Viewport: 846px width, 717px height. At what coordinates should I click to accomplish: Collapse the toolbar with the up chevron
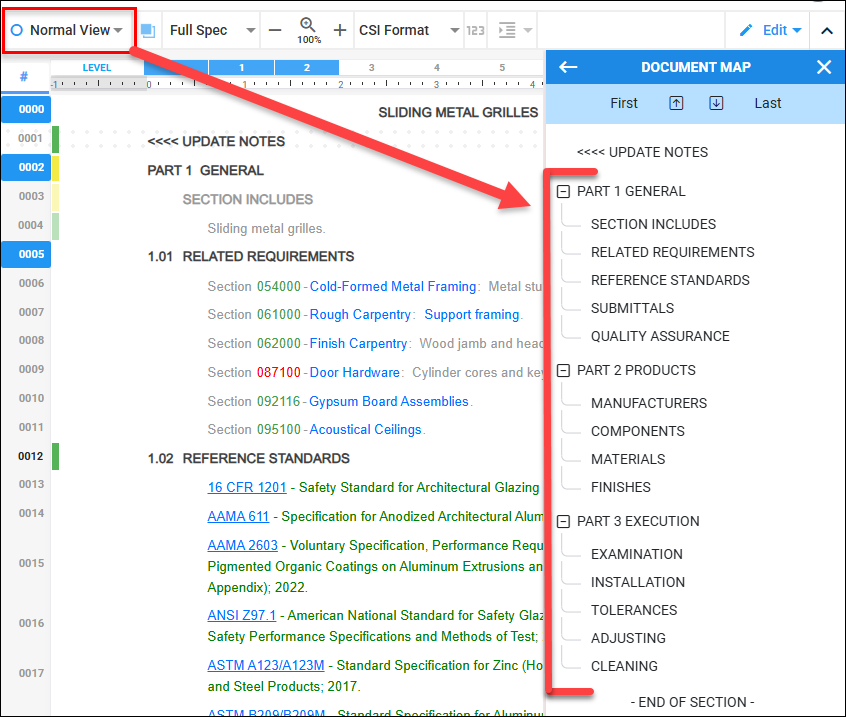pyautogui.click(x=827, y=31)
